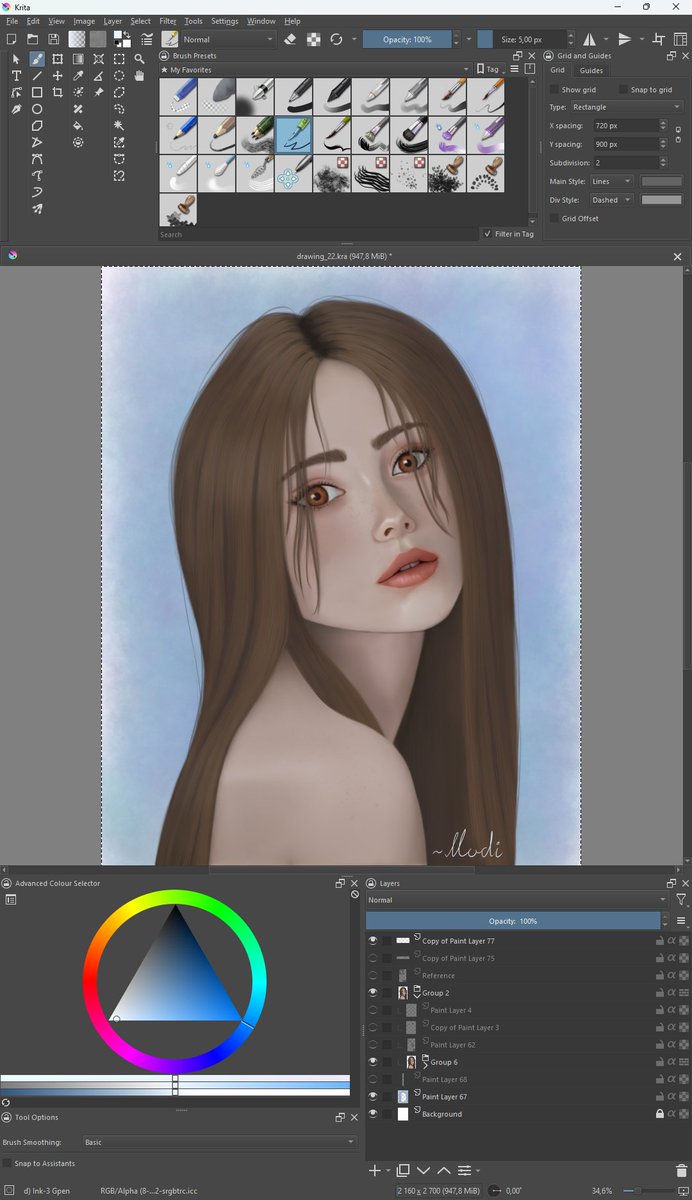Toggle horizontal mirror tool
This screenshot has width=692, height=1200.
[x=590, y=39]
